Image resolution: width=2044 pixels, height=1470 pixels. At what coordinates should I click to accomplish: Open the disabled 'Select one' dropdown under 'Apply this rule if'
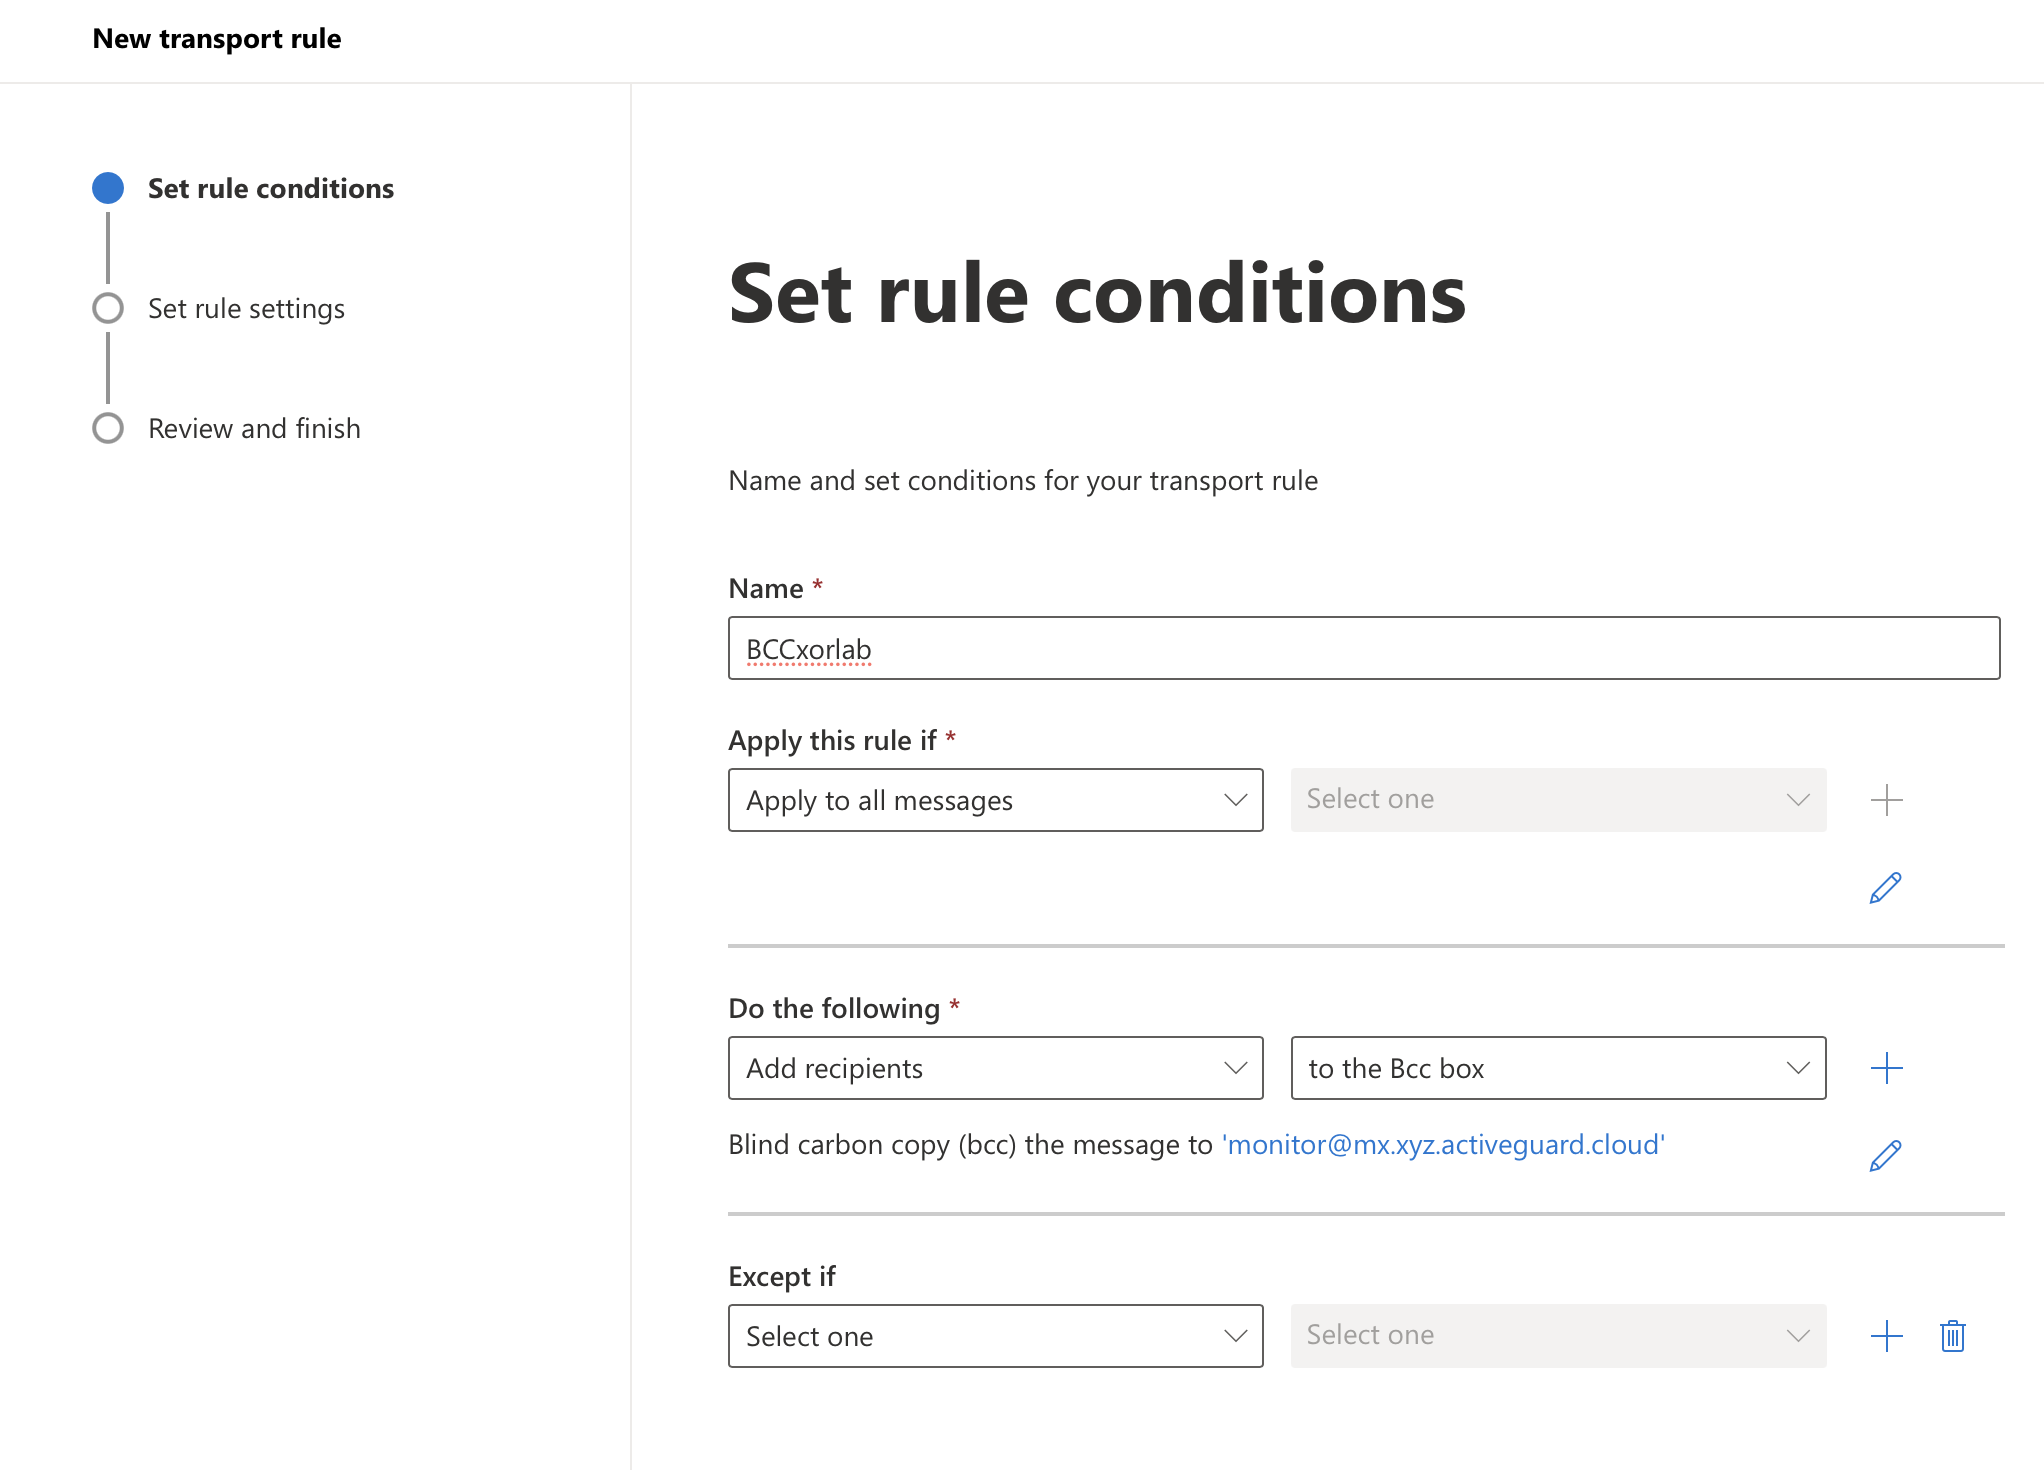click(1558, 800)
